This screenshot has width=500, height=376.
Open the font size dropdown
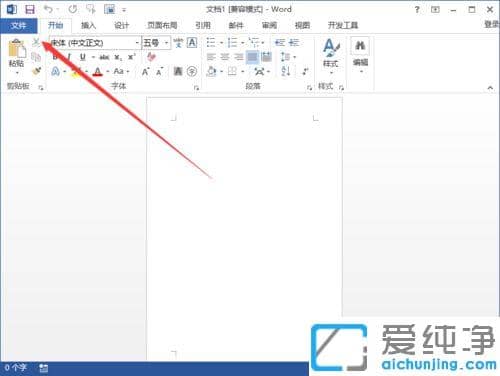(x=166, y=43)
